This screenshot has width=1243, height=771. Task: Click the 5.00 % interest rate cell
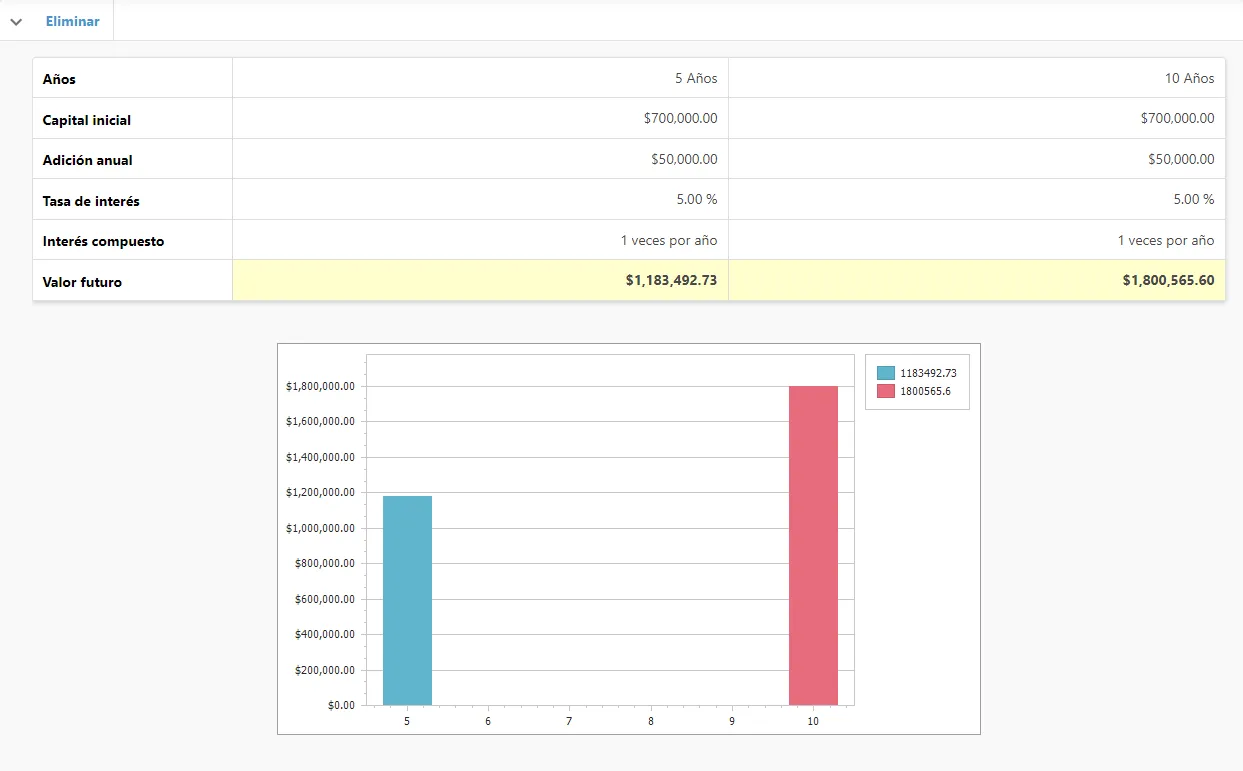[x=696, y=200]
